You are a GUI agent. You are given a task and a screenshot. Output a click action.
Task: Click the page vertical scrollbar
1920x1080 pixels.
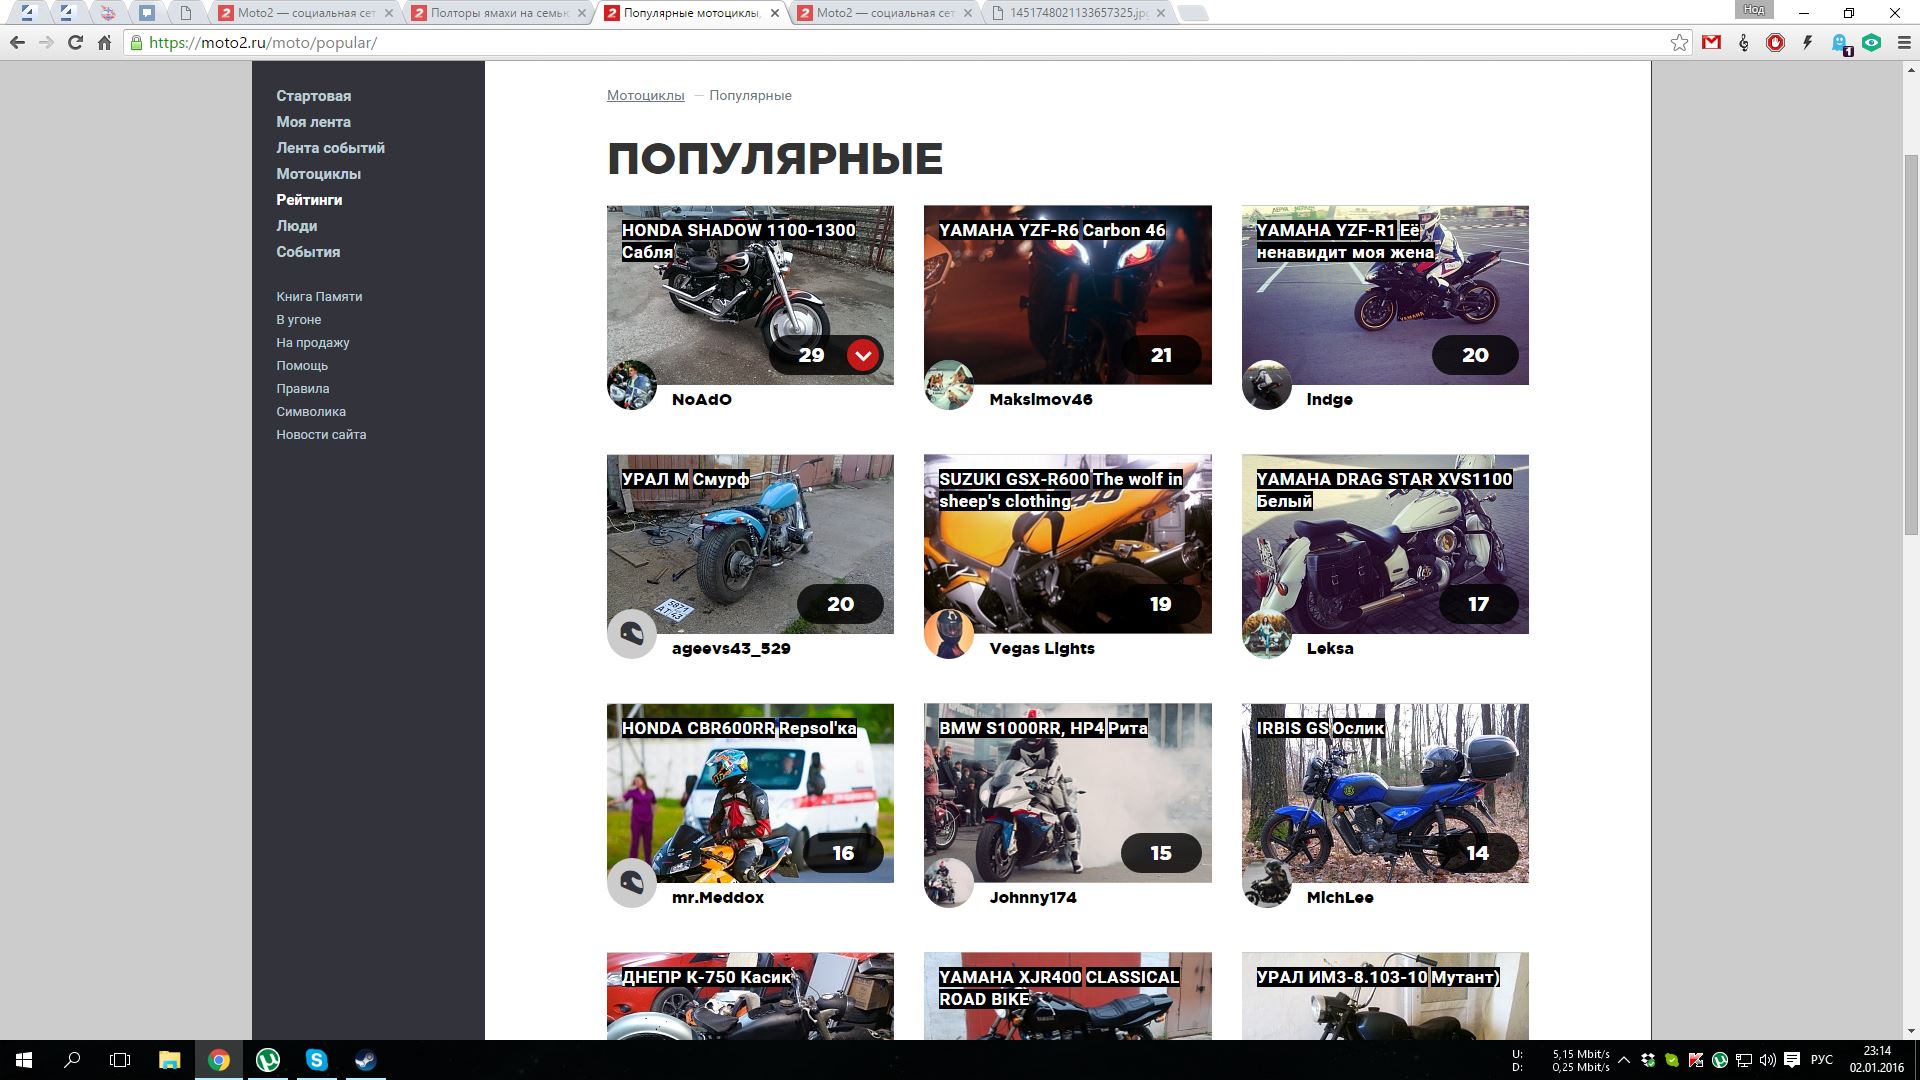point(1911,345)
